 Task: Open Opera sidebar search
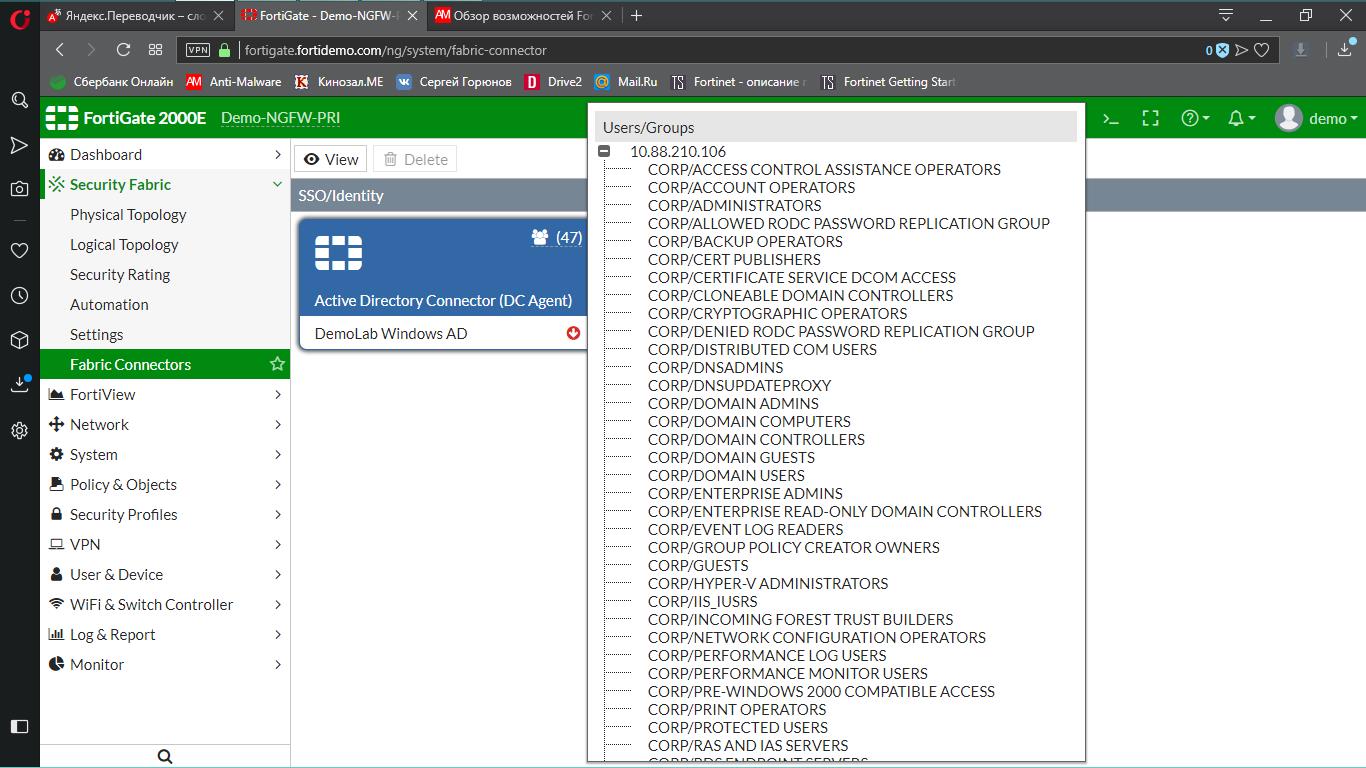[19, 100]
